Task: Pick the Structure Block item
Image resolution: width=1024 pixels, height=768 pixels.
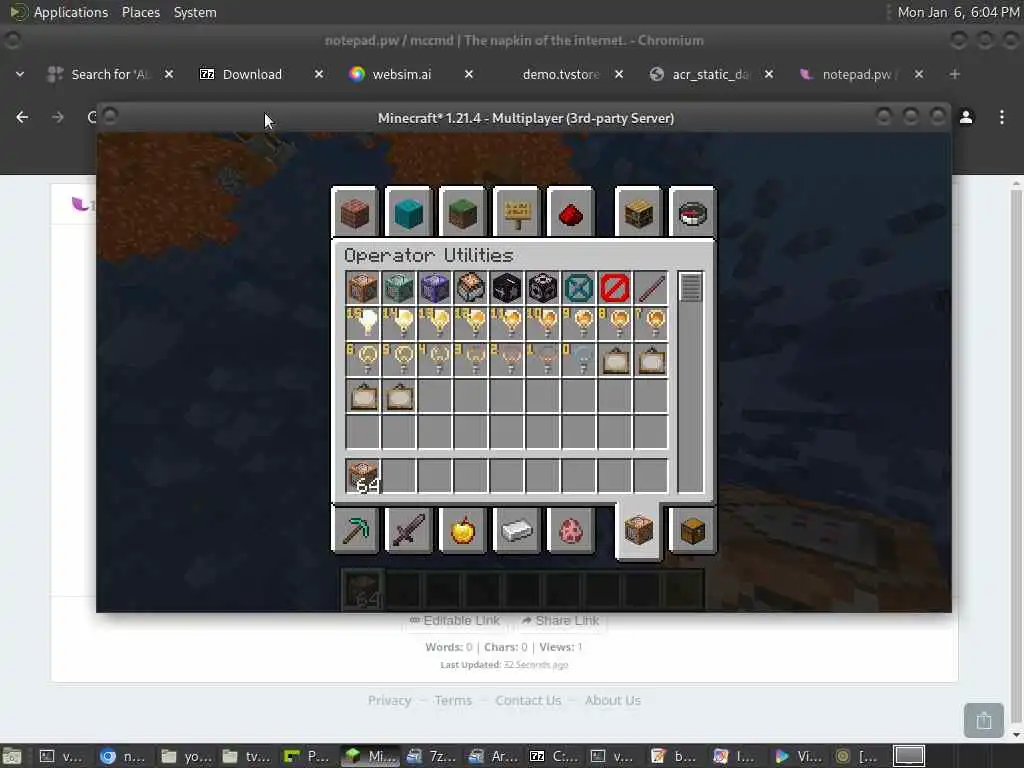Action: point(542,288)
